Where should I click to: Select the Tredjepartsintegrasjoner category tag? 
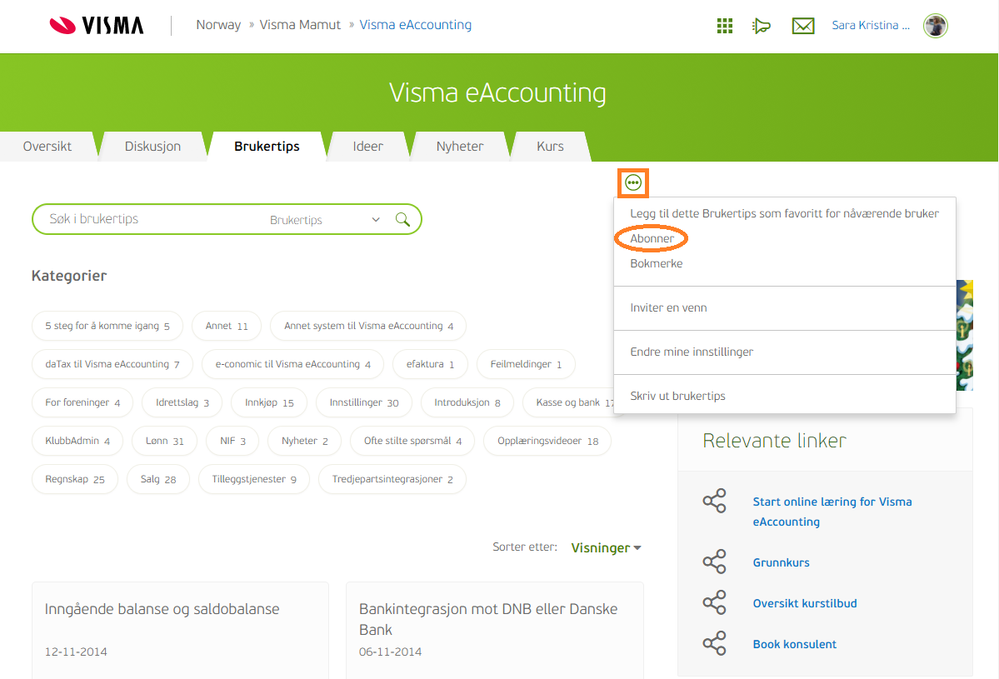[x=392, y=479]
